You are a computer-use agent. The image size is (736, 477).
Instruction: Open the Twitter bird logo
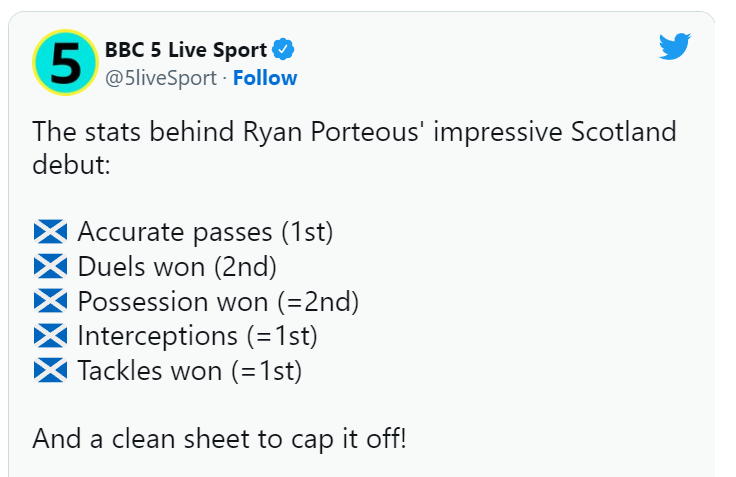675,46
